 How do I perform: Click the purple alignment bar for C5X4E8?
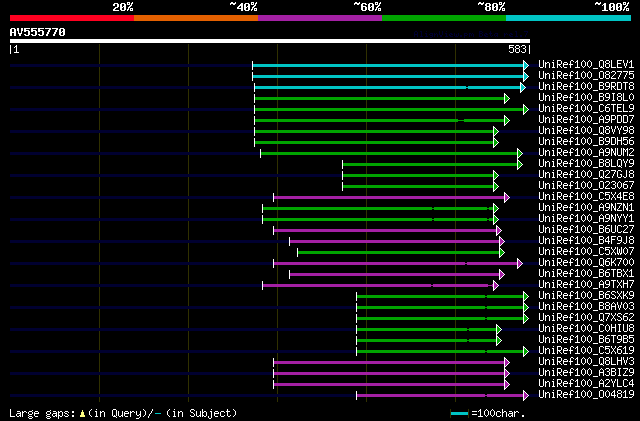389,198
